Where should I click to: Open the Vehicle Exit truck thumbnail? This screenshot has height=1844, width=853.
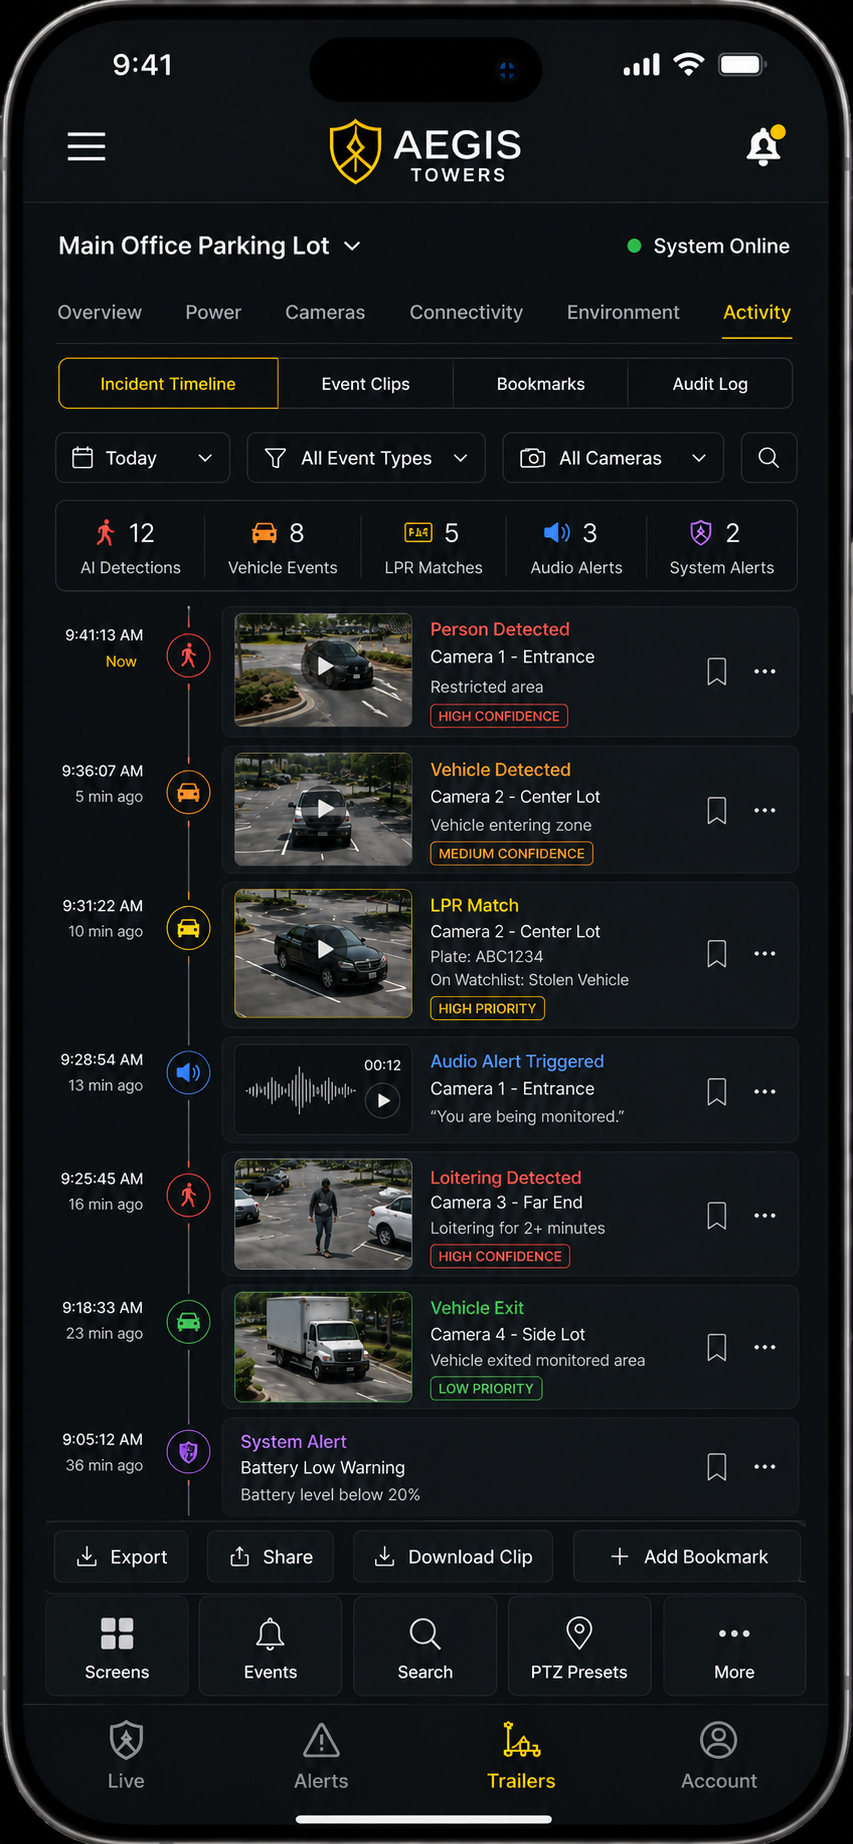pos(323,1346)
